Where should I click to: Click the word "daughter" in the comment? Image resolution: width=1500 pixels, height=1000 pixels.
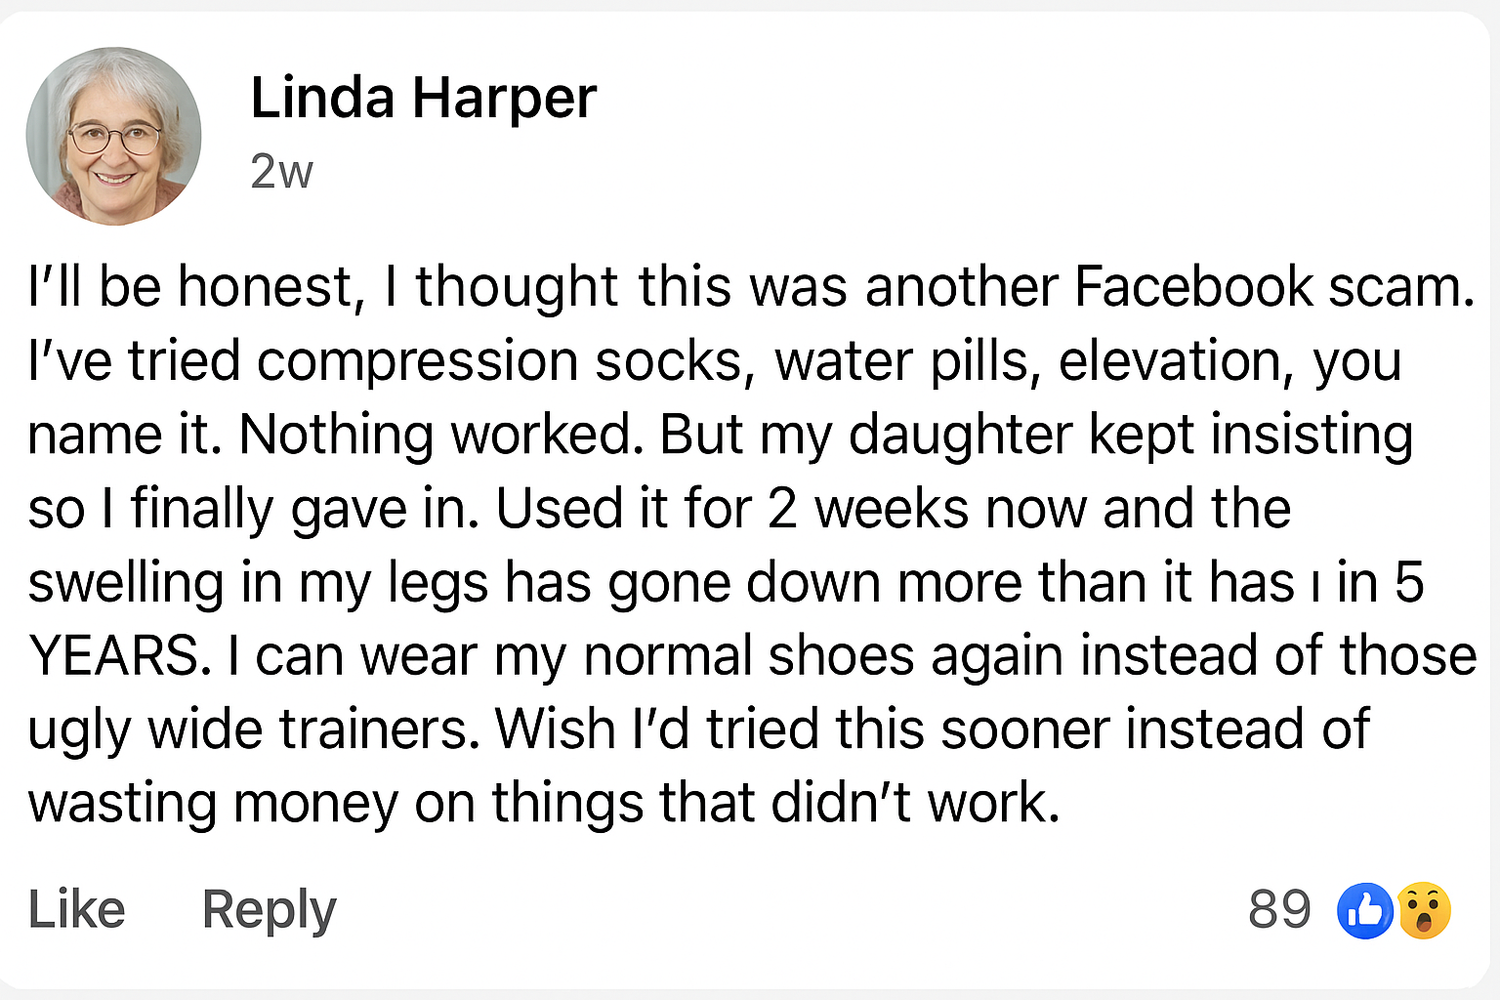click(x=960, y=435)
